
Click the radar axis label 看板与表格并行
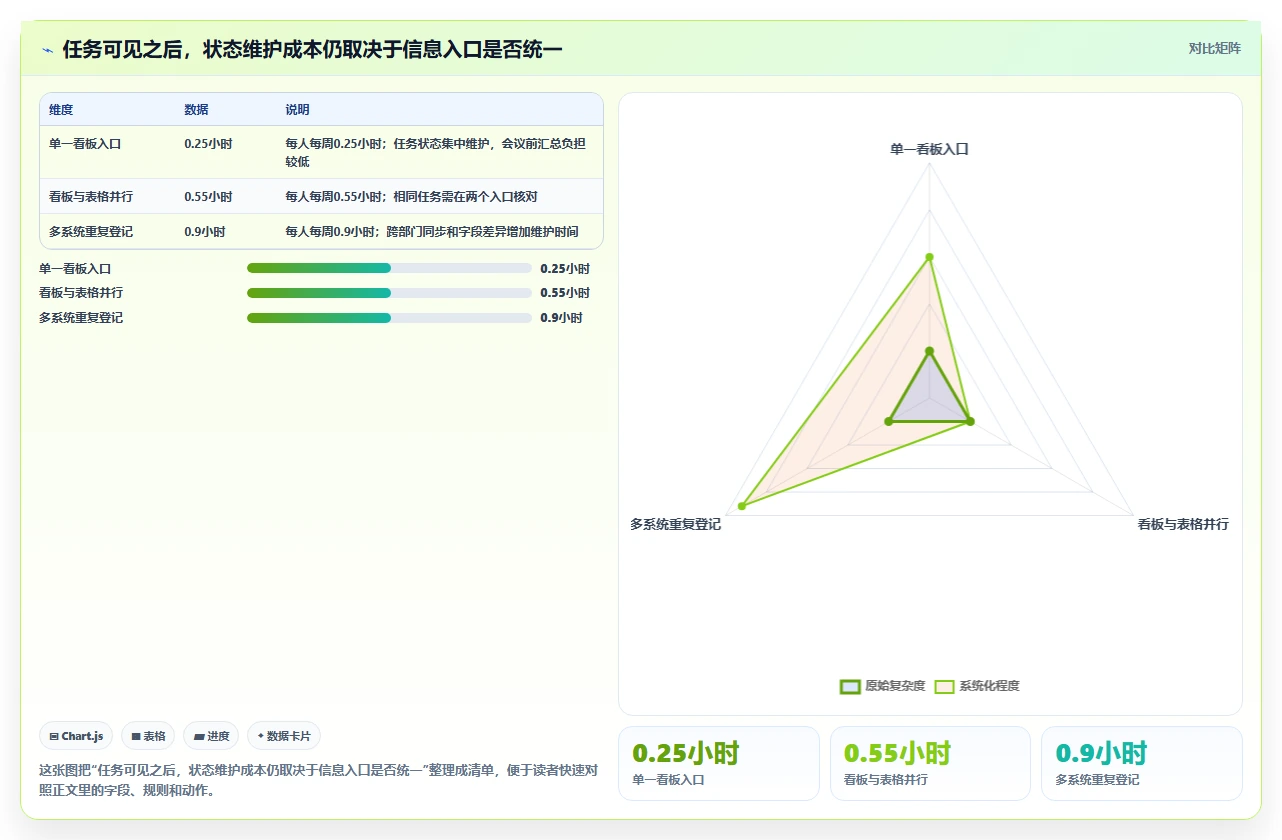pos(1183,524)
